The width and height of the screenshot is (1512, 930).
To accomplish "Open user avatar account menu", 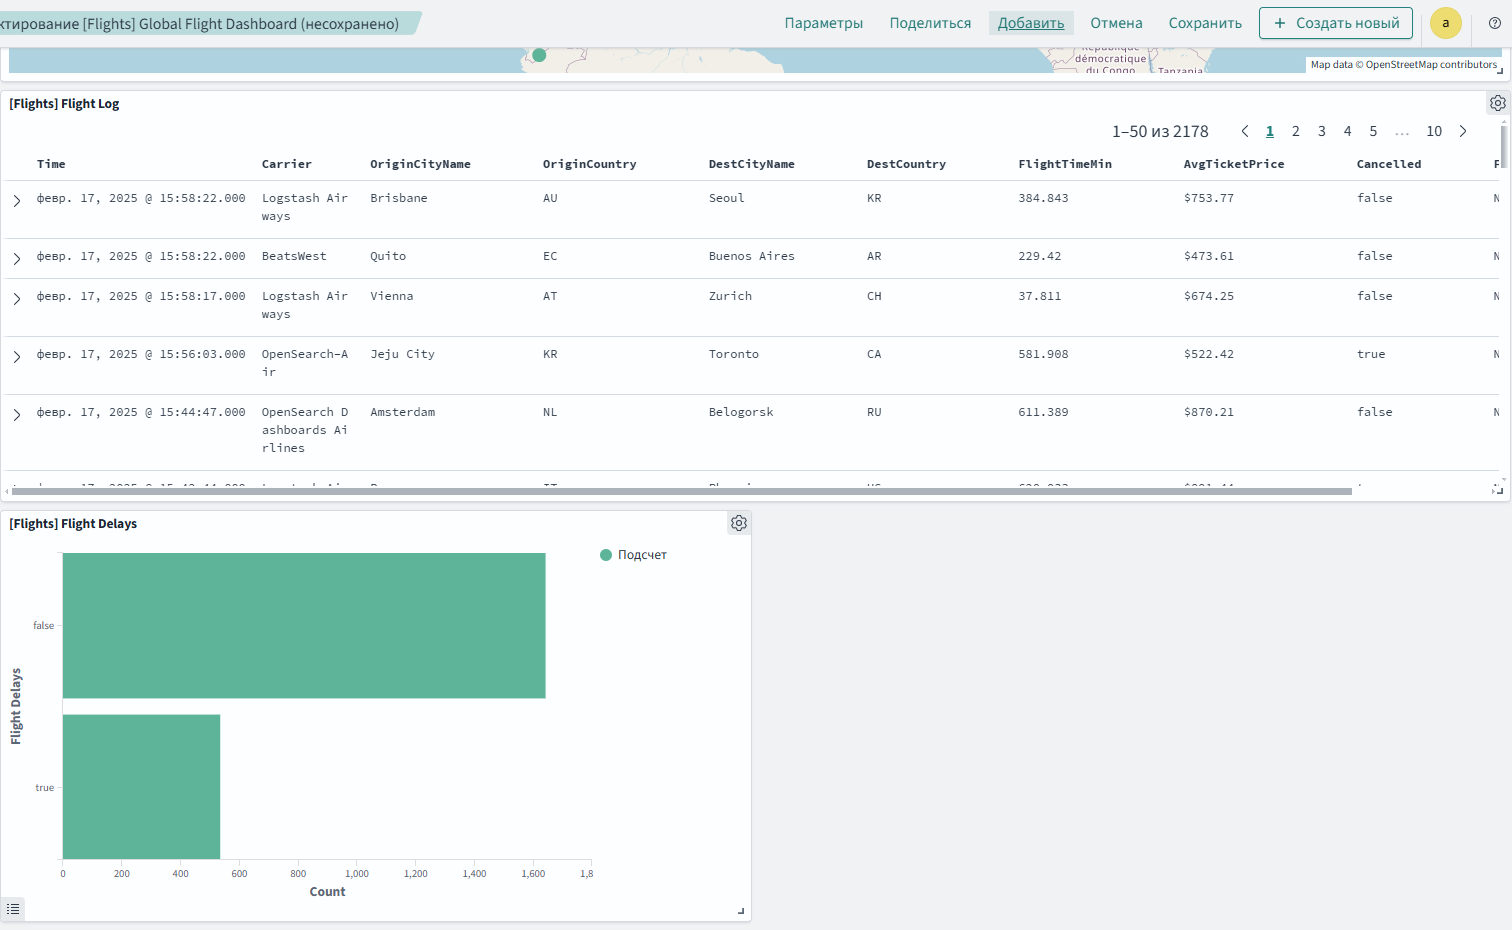I will tap(1445, 23).
